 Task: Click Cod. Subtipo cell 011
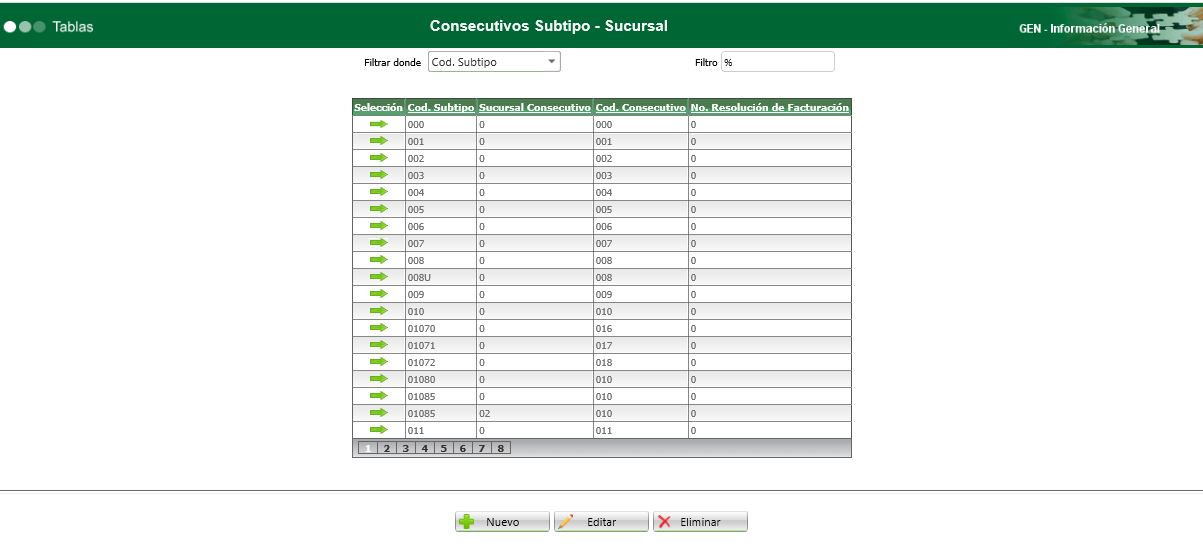tap(440, 430)
